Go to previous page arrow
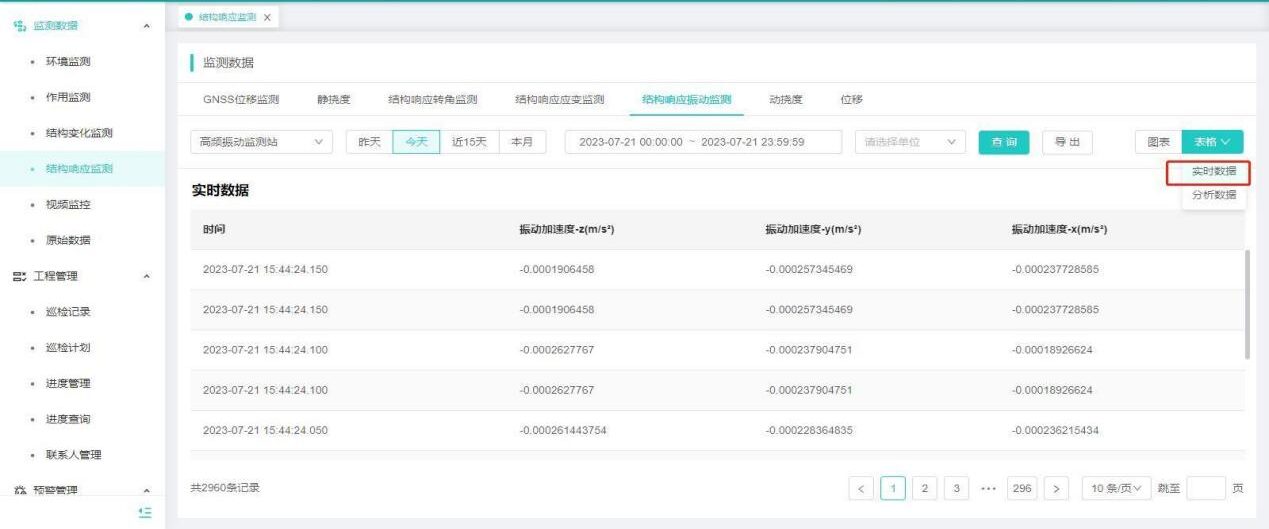The width and height of the screenshot is (1269, 529). 862,487
